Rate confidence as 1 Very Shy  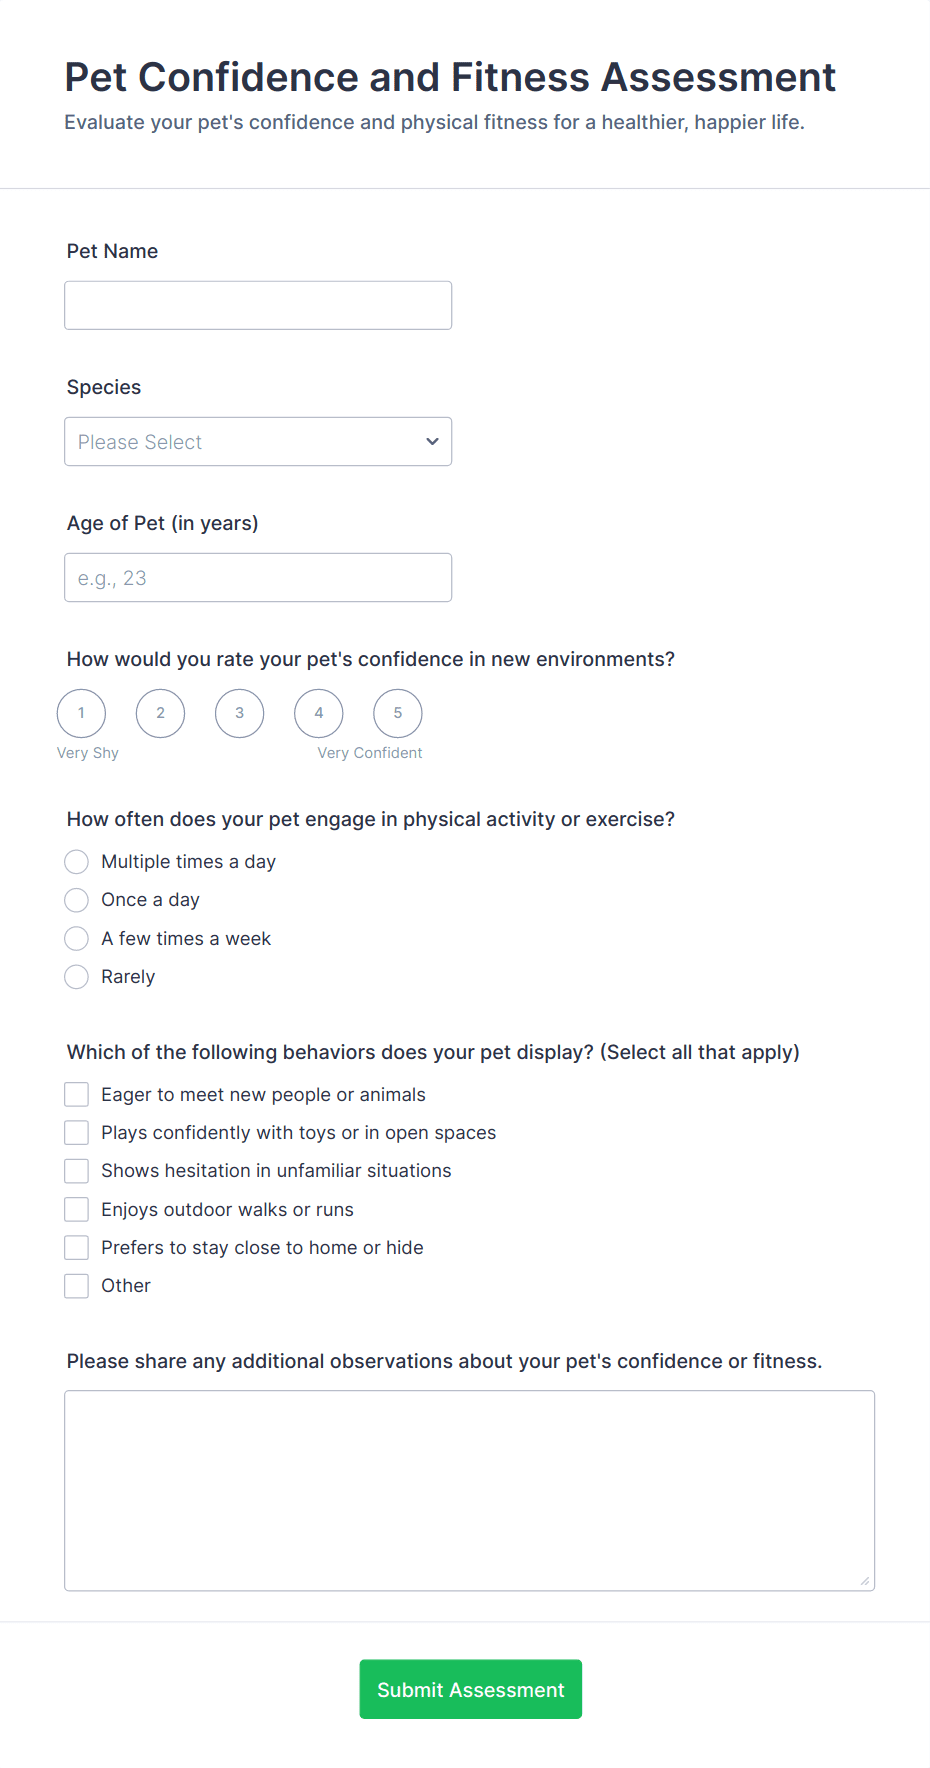pyautogui.click(x=81, y=713)
